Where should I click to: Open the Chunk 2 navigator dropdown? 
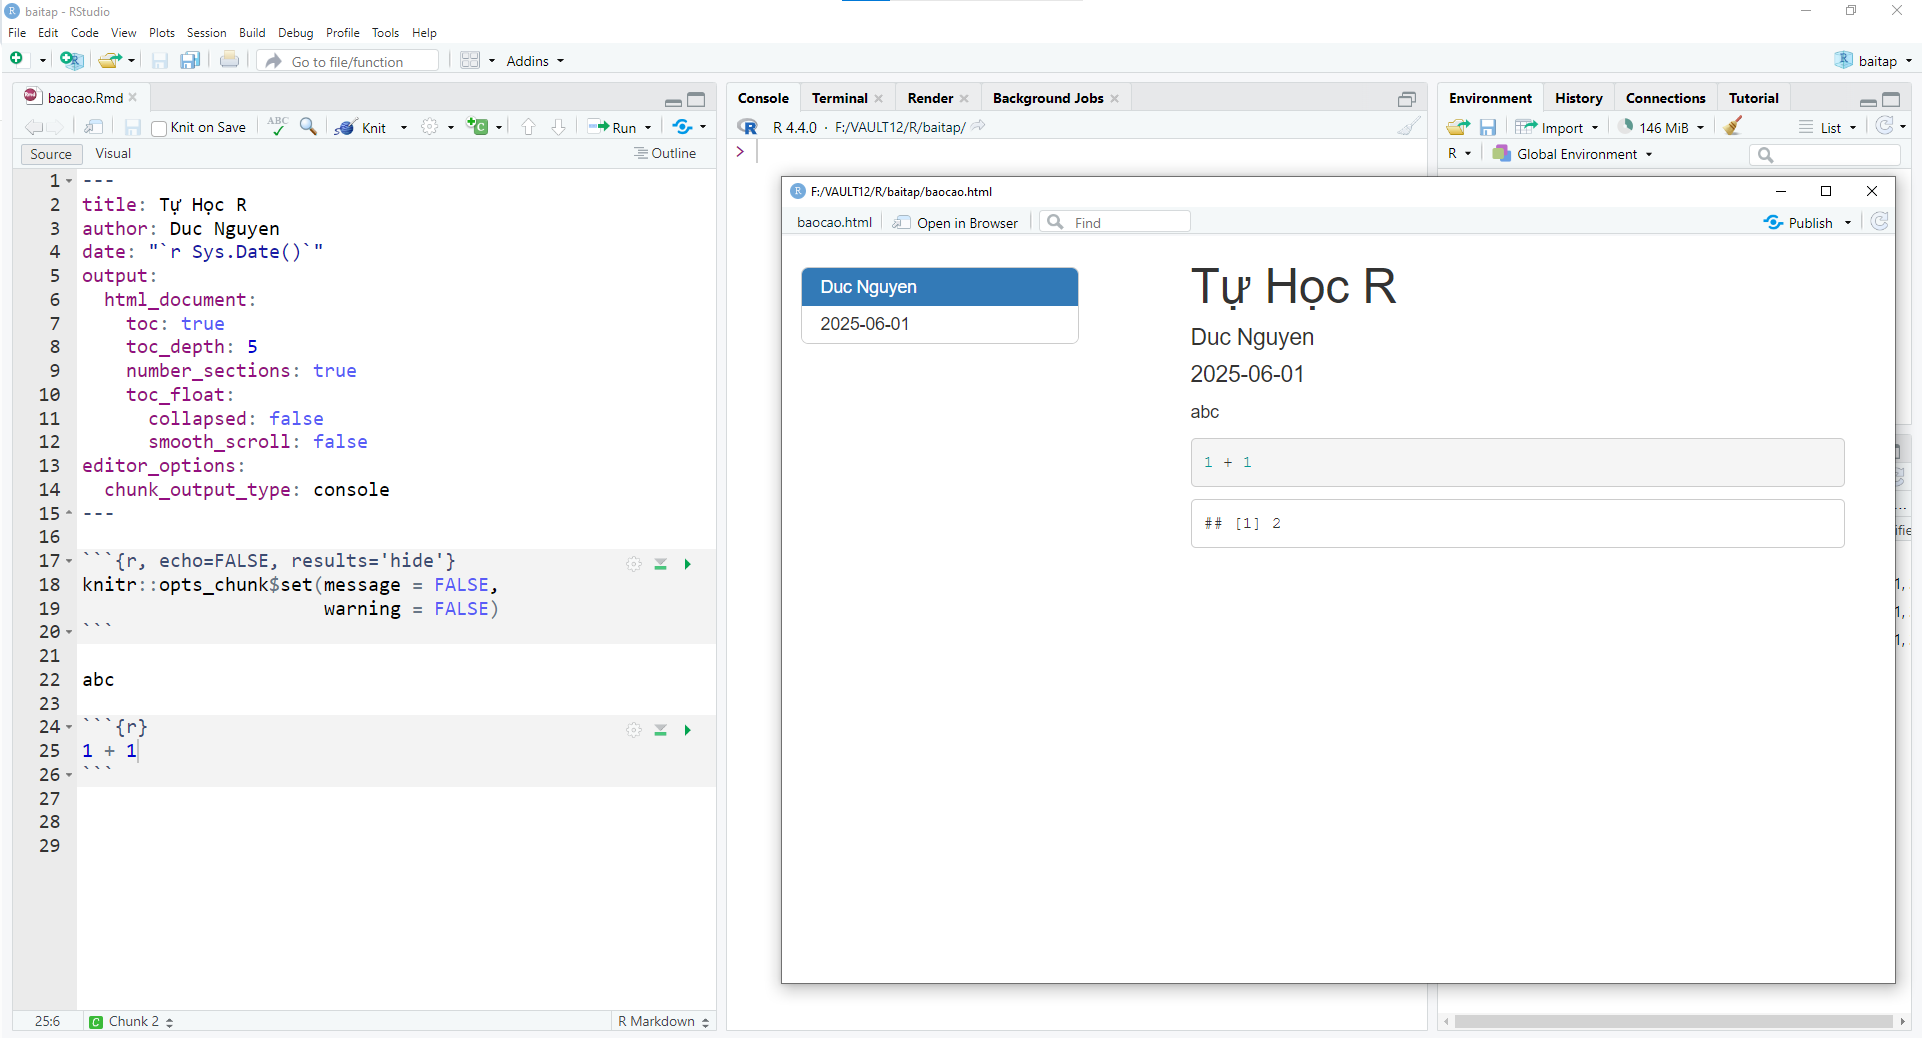click(x=131, y=1021)
